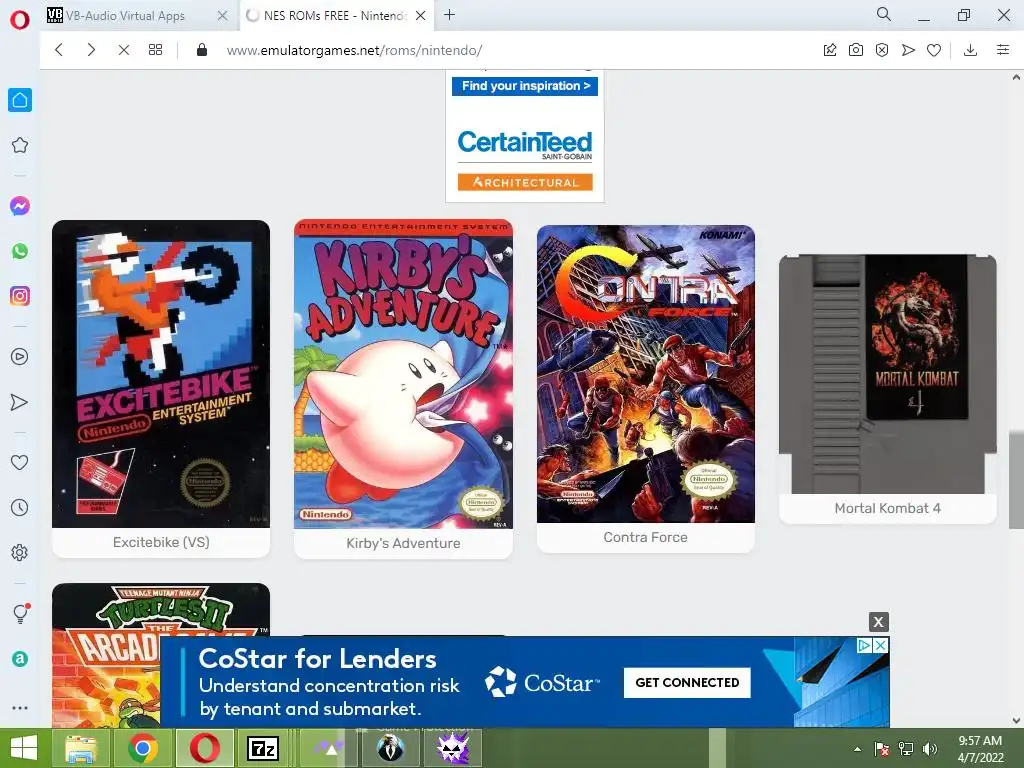Viewport: 1024px width, 768px height.
Task: Go back to the previous page
Action: pyautogui.click(x=59, y=50)
